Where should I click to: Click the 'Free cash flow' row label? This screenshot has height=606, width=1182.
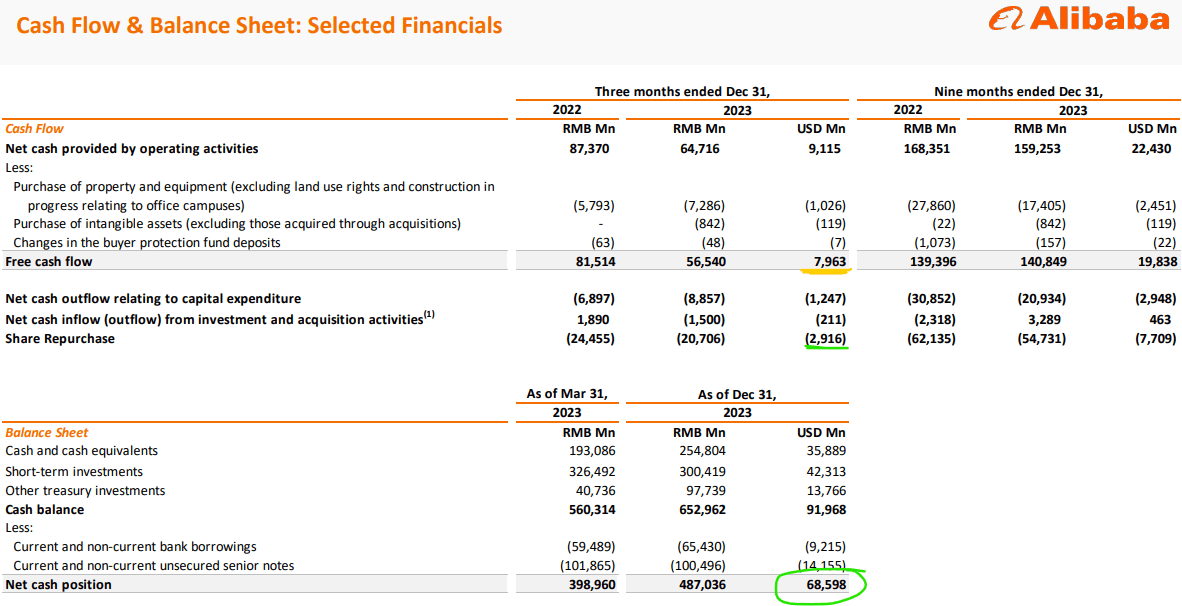[x=49, y=261]
